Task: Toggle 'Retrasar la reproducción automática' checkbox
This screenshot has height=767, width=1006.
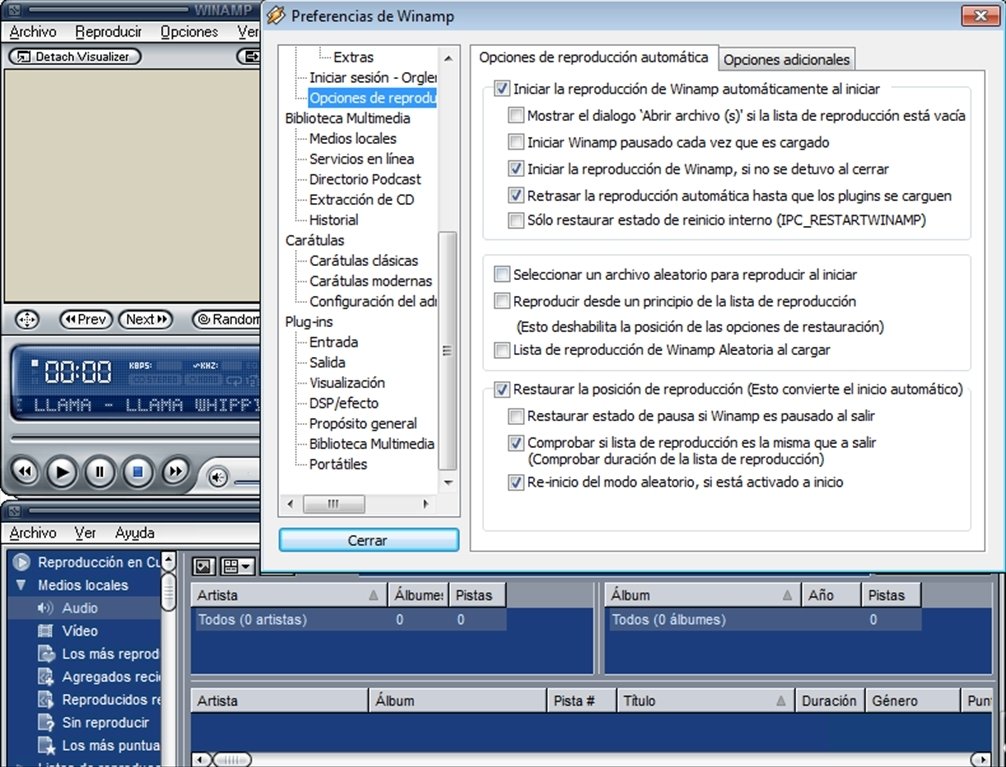Action: pyautogui.click(x=516, y=195)
